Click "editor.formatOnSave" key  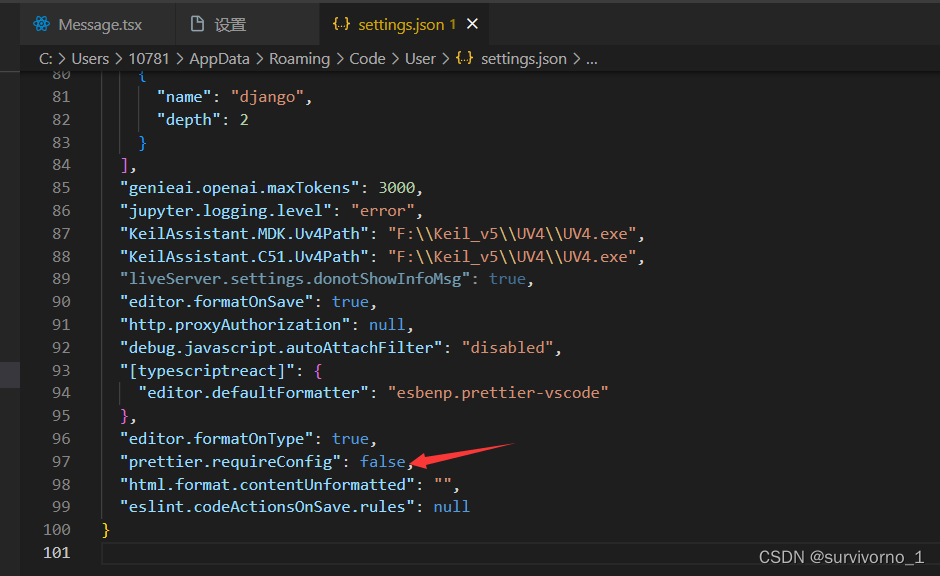click(216, 302)
